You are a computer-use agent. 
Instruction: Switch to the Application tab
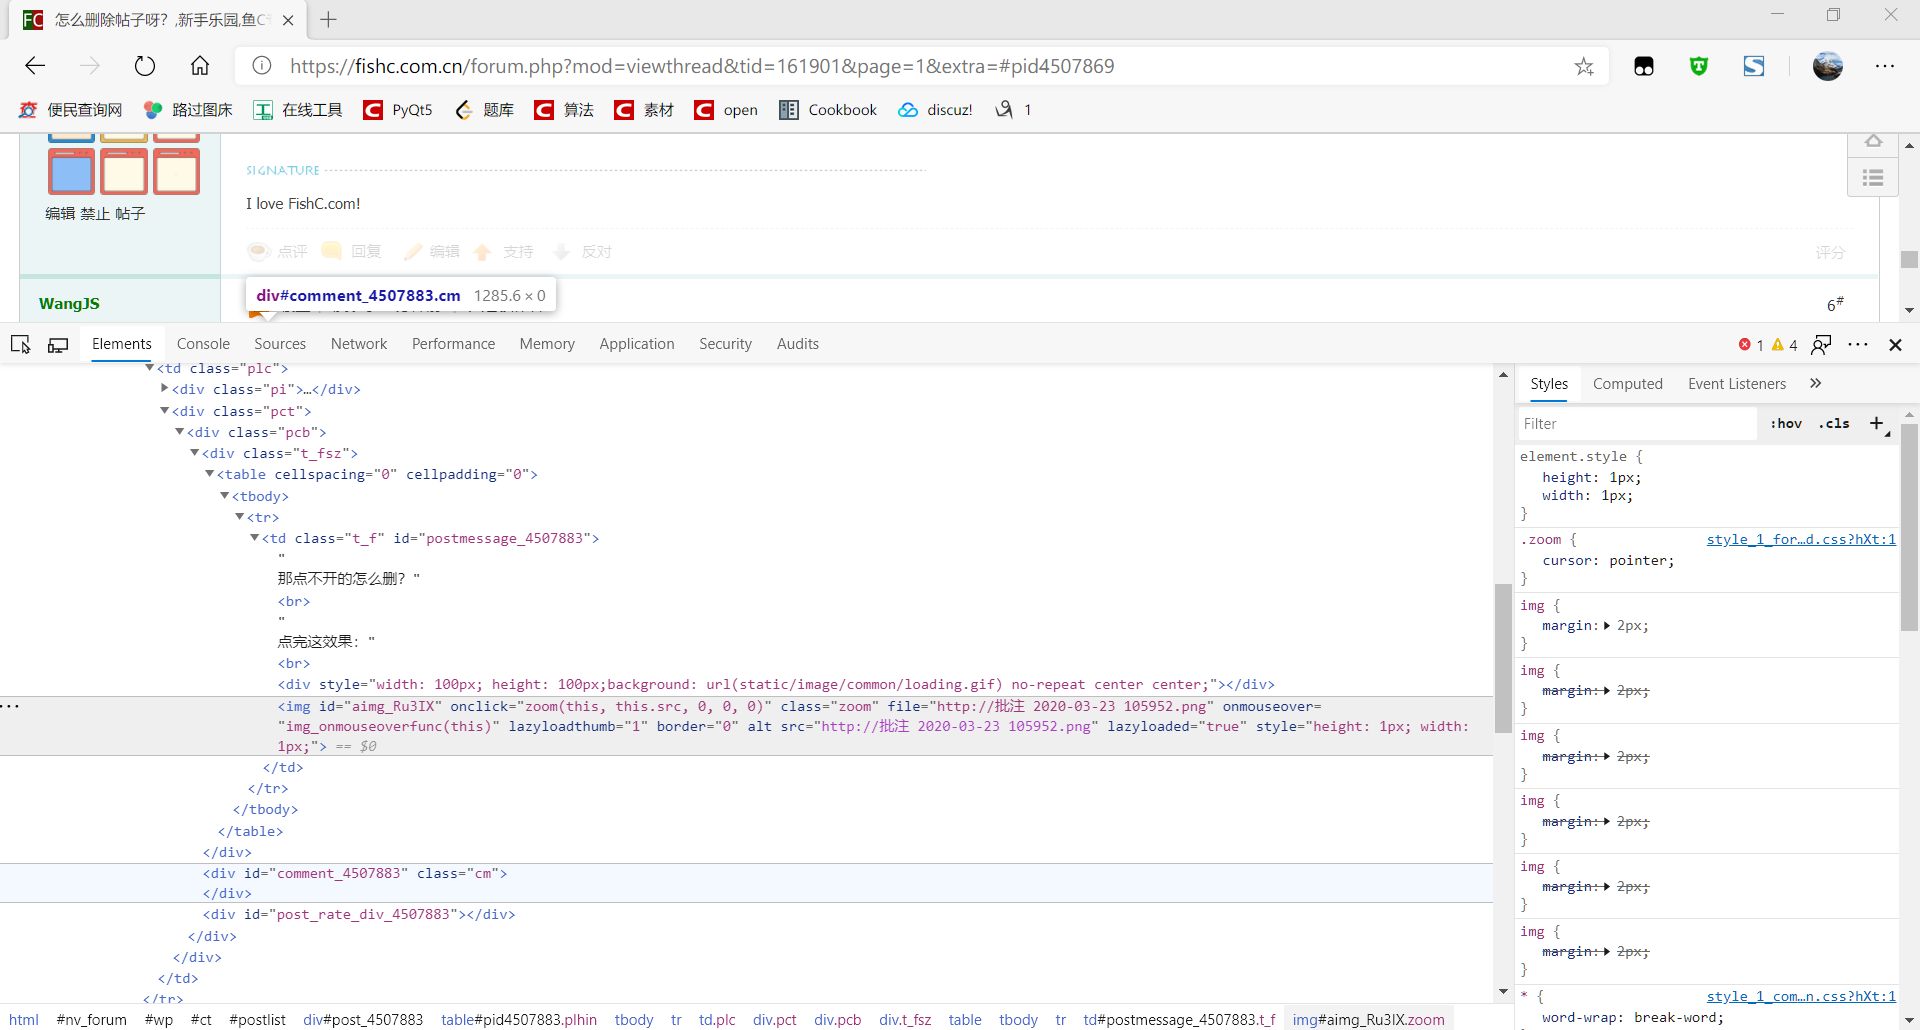[637, 344]
